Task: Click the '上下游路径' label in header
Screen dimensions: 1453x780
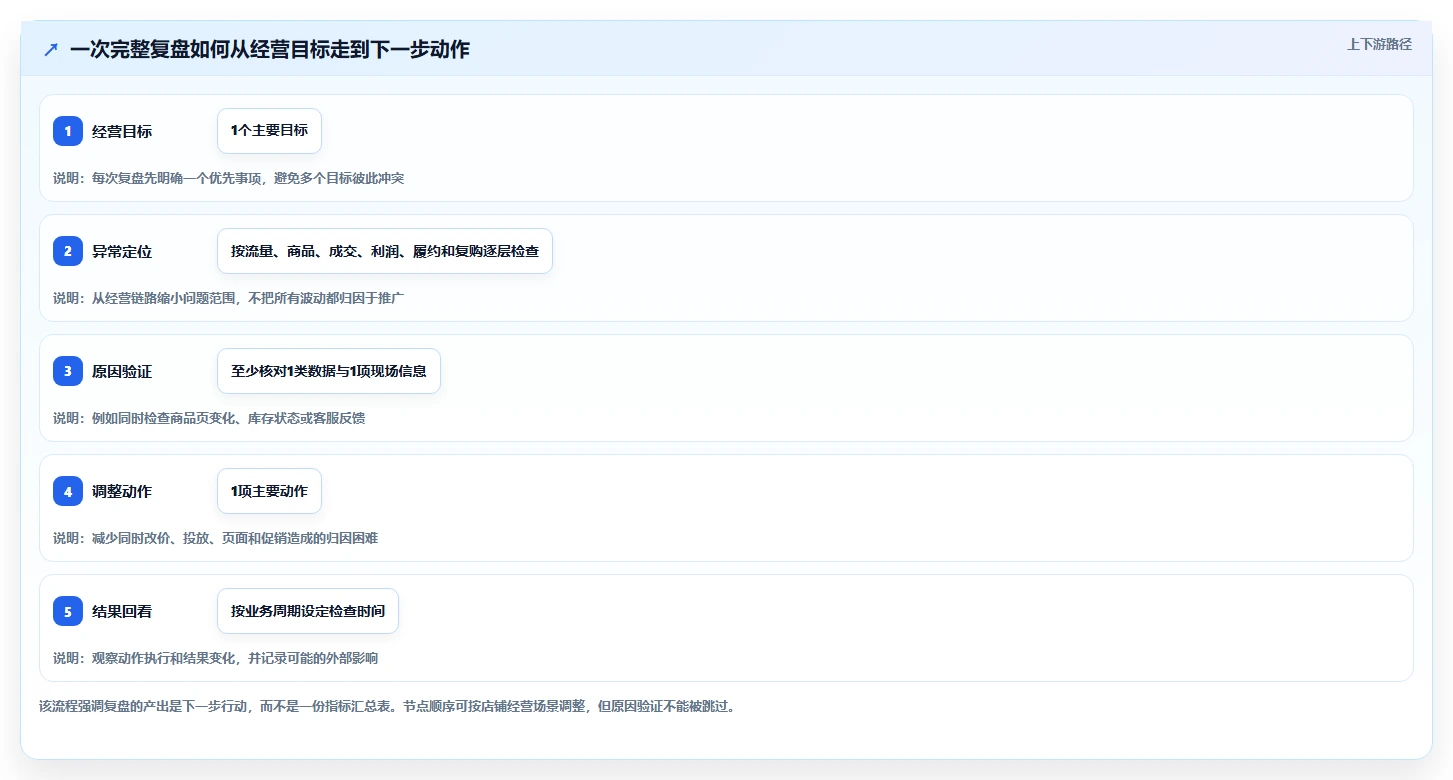Action: [x=1379, y=44]
